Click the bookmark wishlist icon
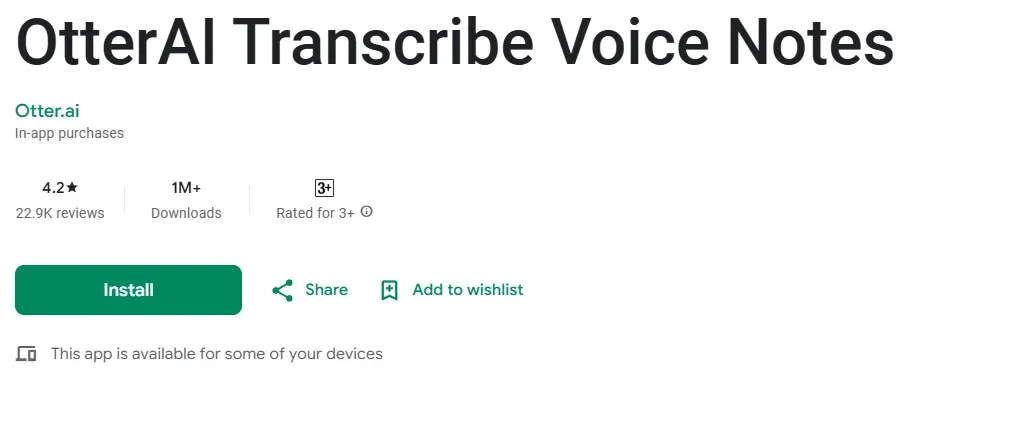 (x=389, y=290)
